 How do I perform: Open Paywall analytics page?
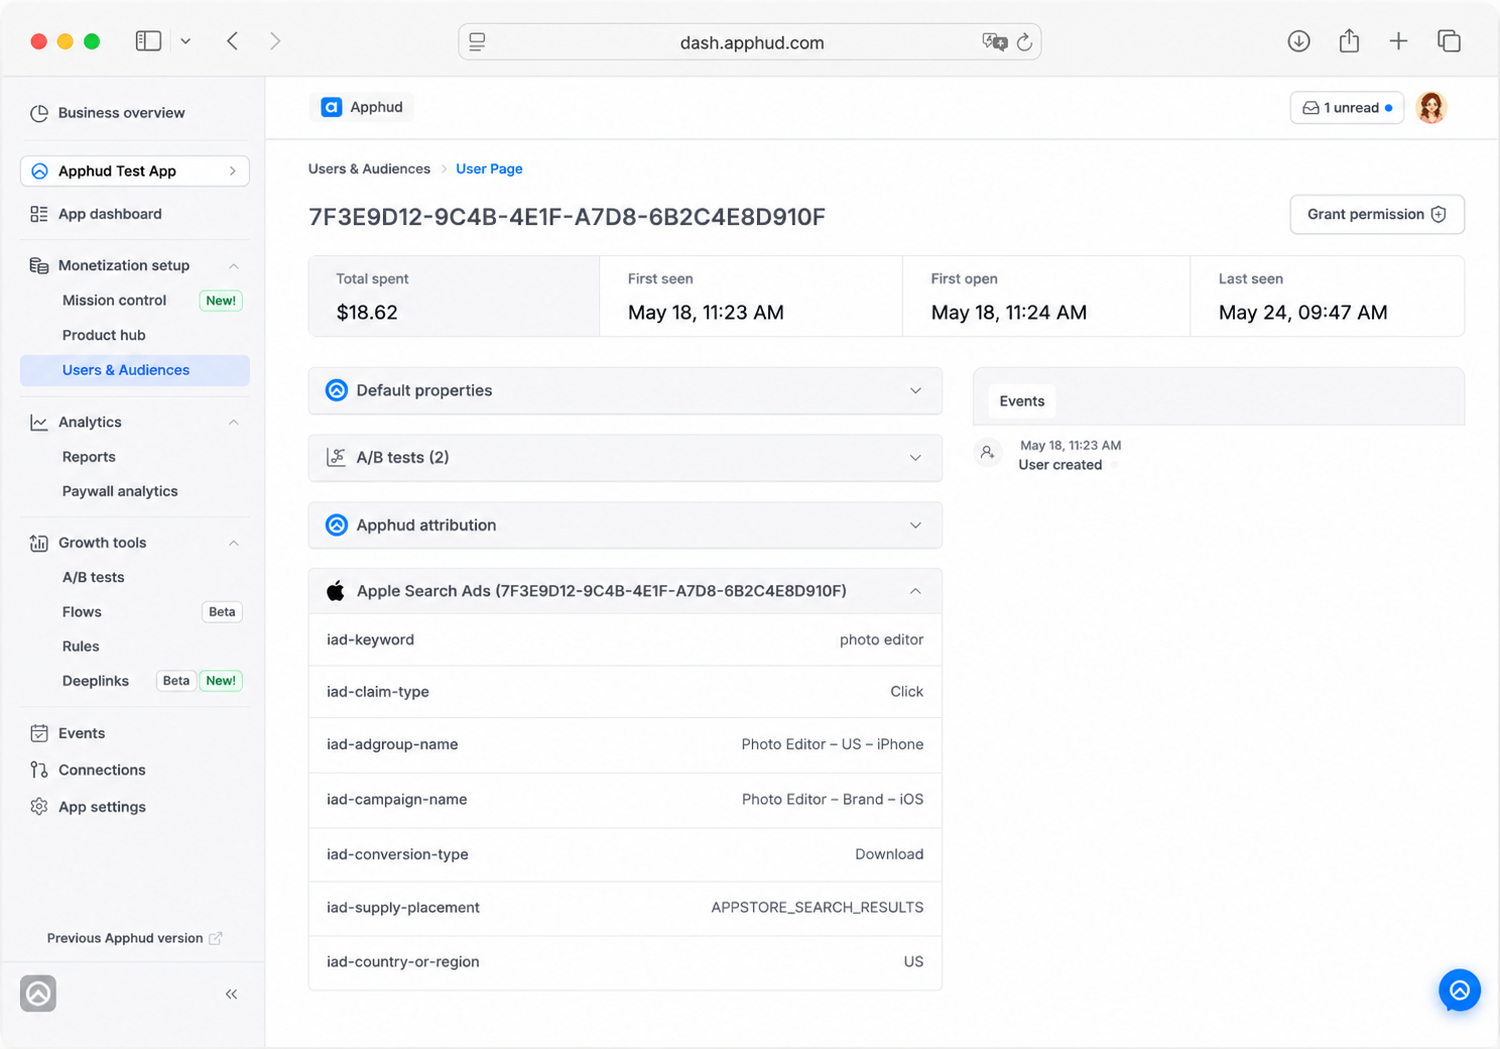(120, 491)
